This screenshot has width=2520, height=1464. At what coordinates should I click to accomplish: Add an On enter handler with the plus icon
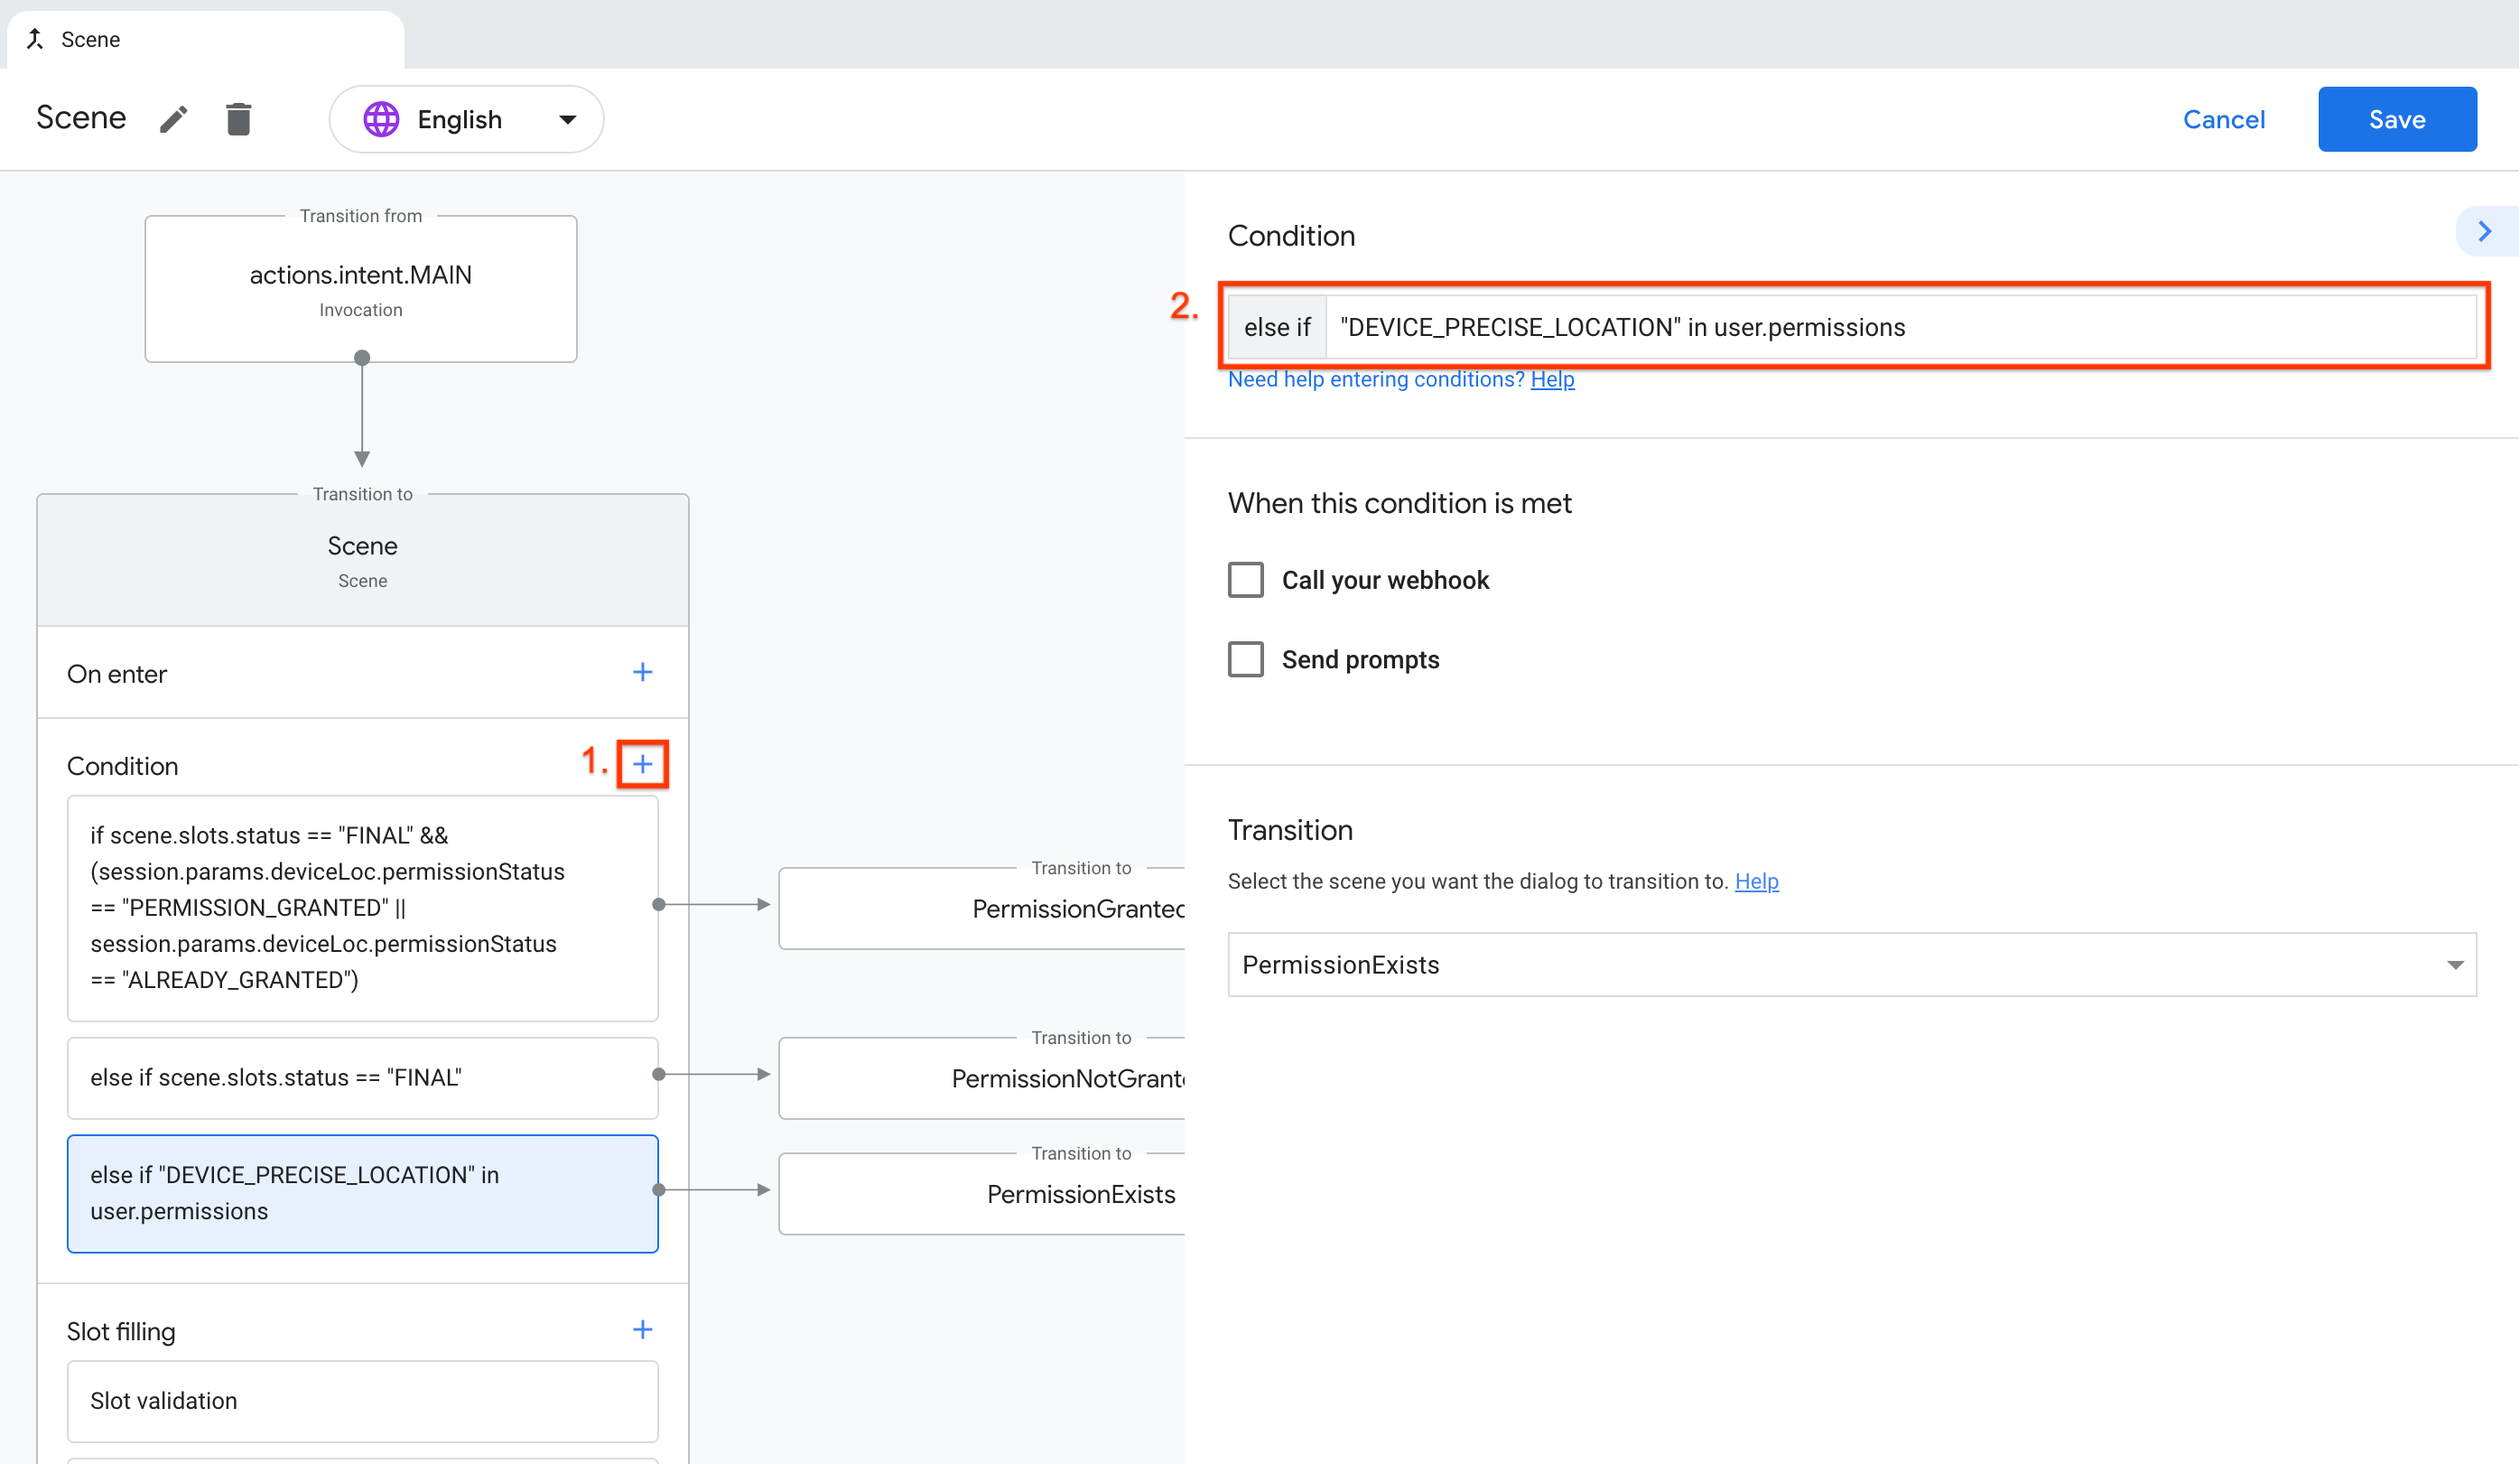pos(643,672)
